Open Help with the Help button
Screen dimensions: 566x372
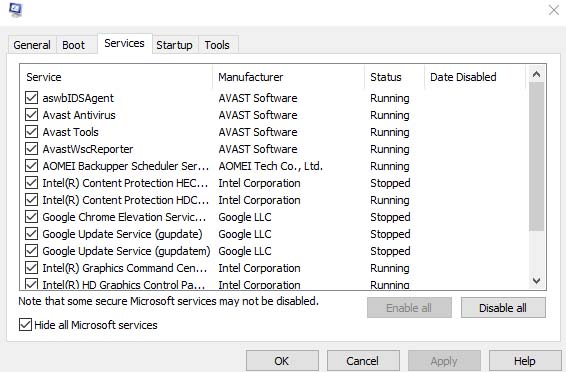pos(525,360)
